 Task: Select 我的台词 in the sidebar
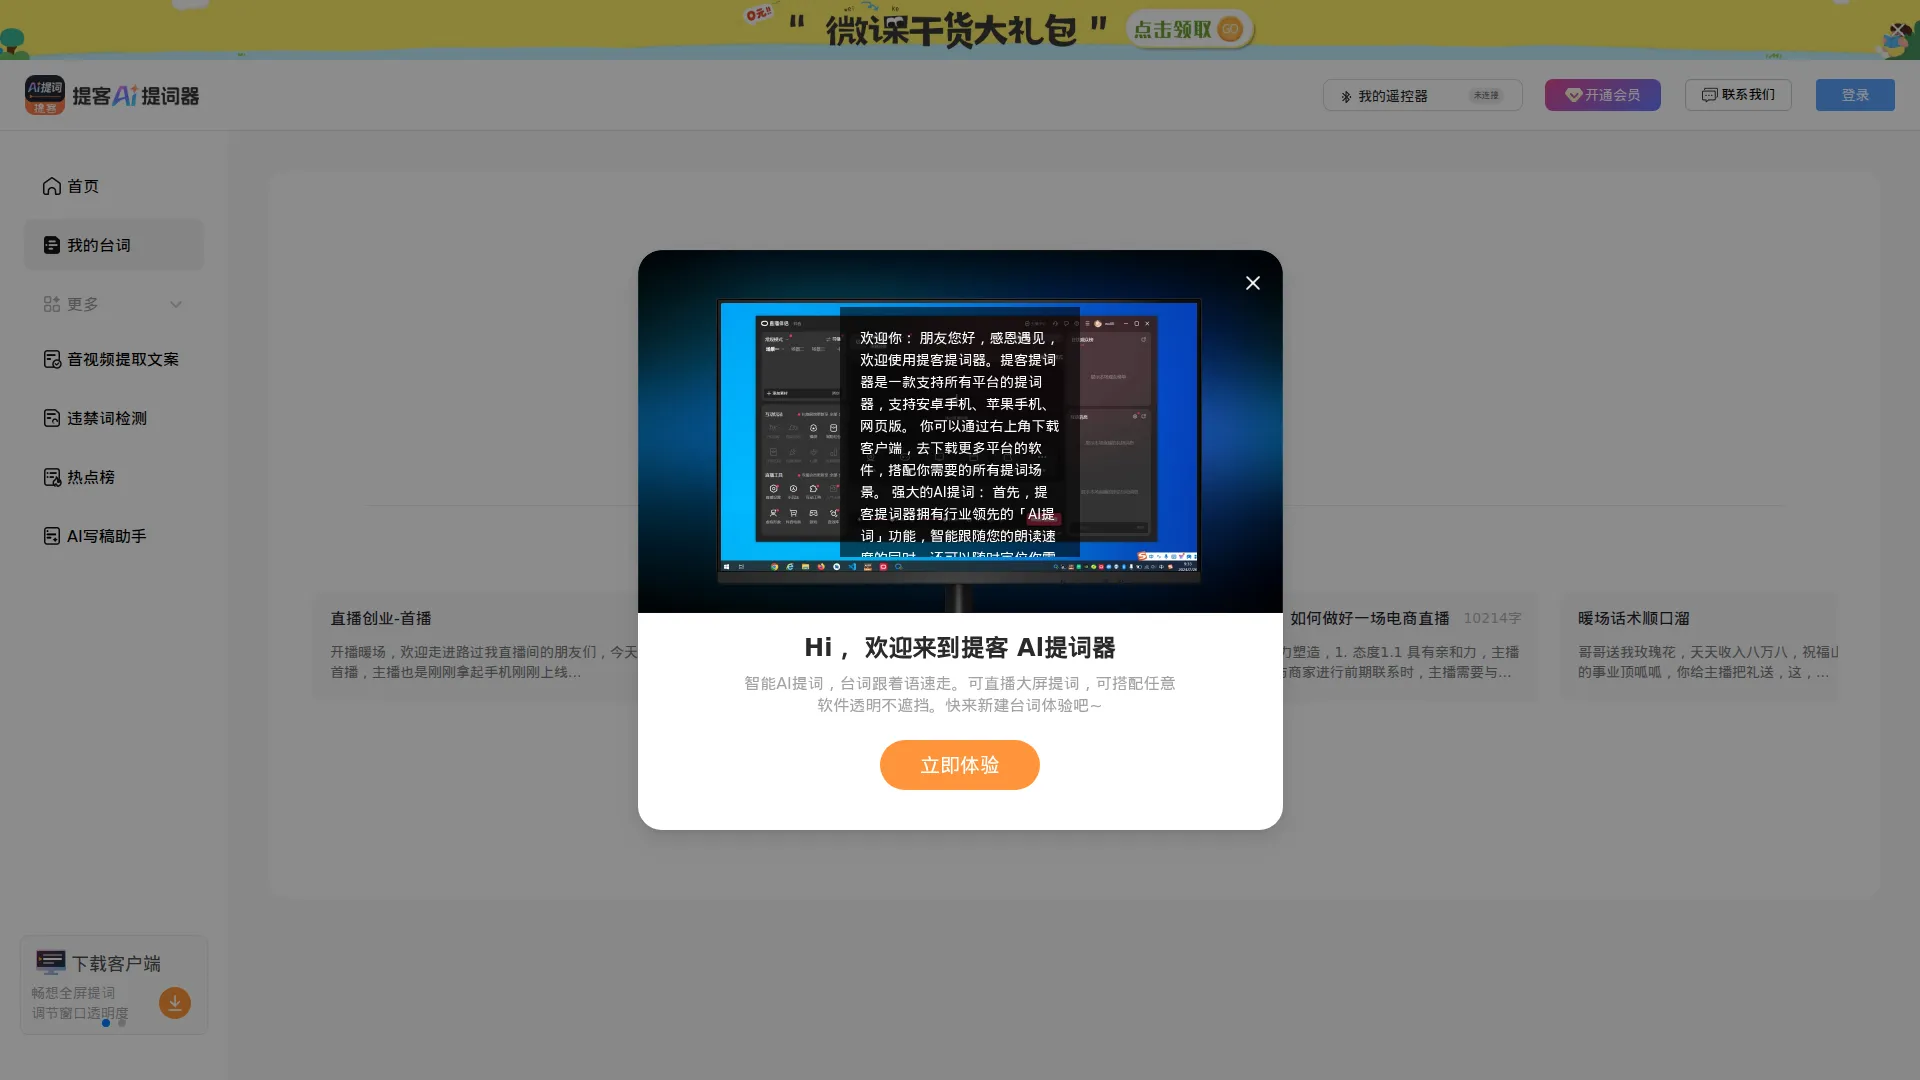pos(113,245)
